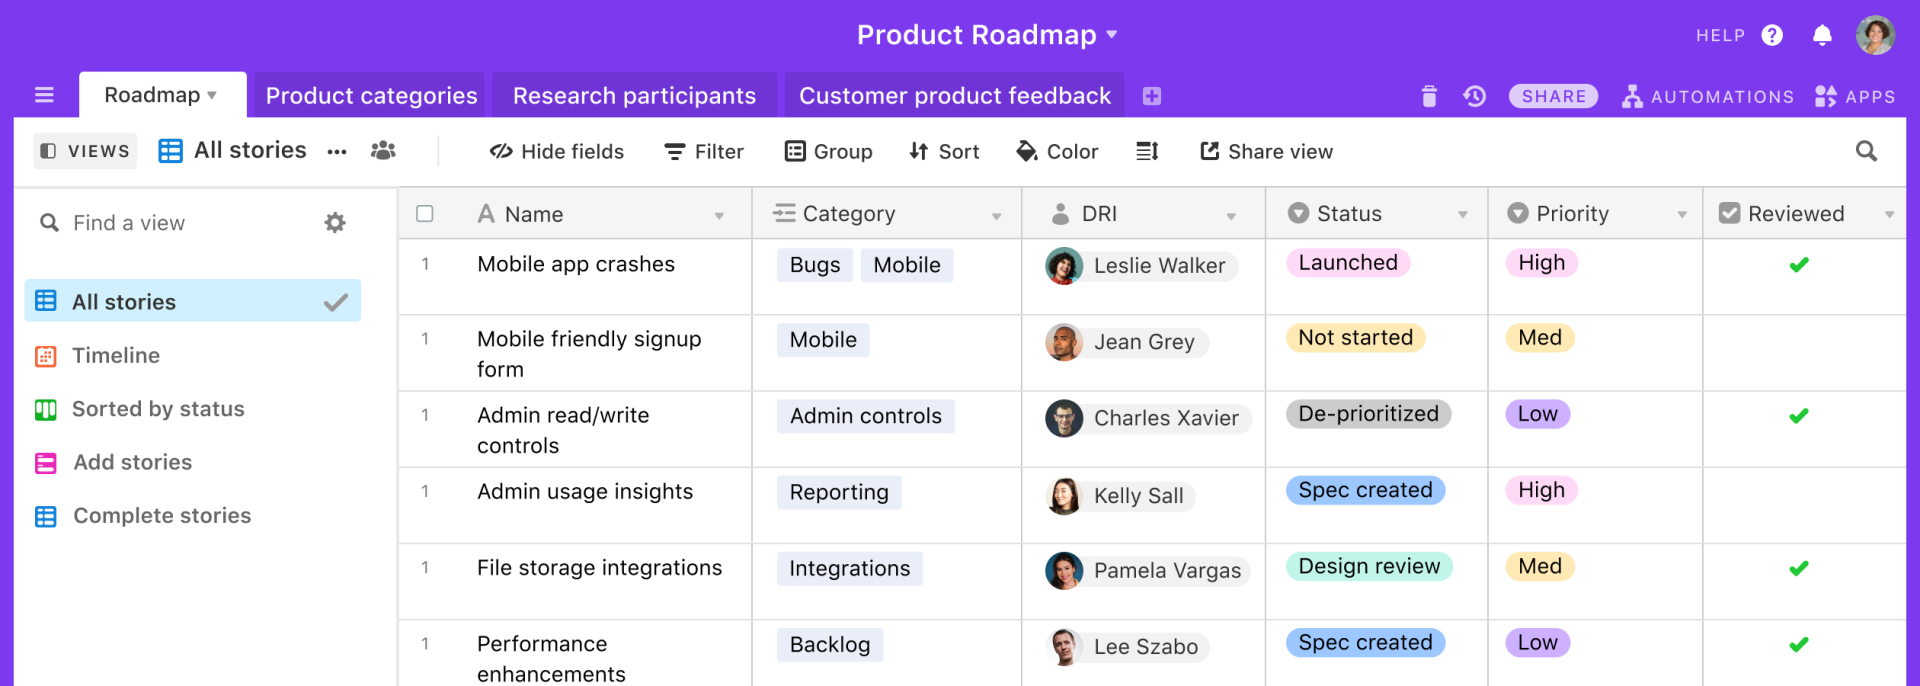
Task: Open the row height icon
Action: (x=1147, y=151)
